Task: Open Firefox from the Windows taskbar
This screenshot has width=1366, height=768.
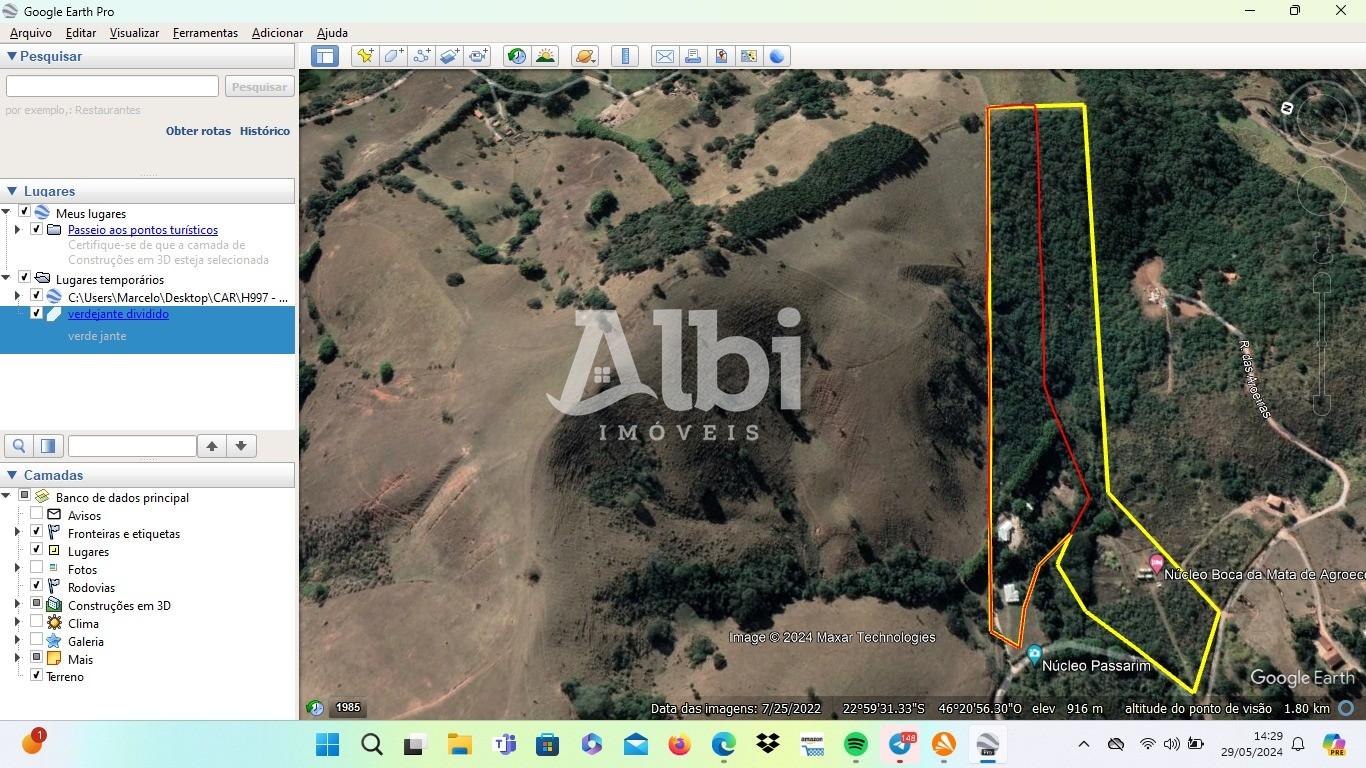Action: [x=679, y=744]
